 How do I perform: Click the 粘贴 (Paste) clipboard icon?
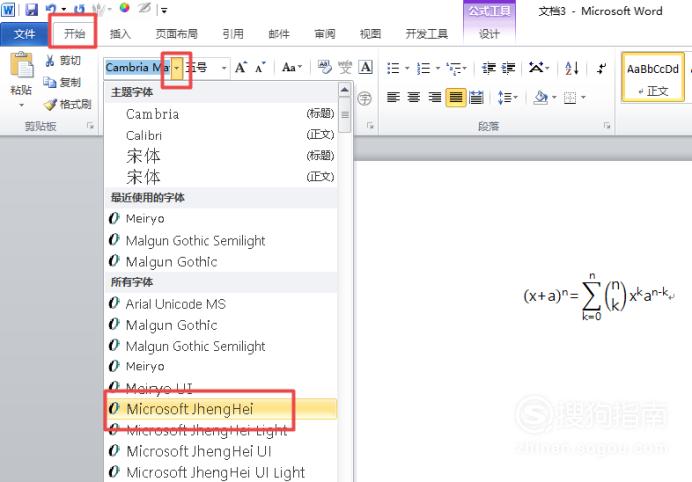[21, 65]
